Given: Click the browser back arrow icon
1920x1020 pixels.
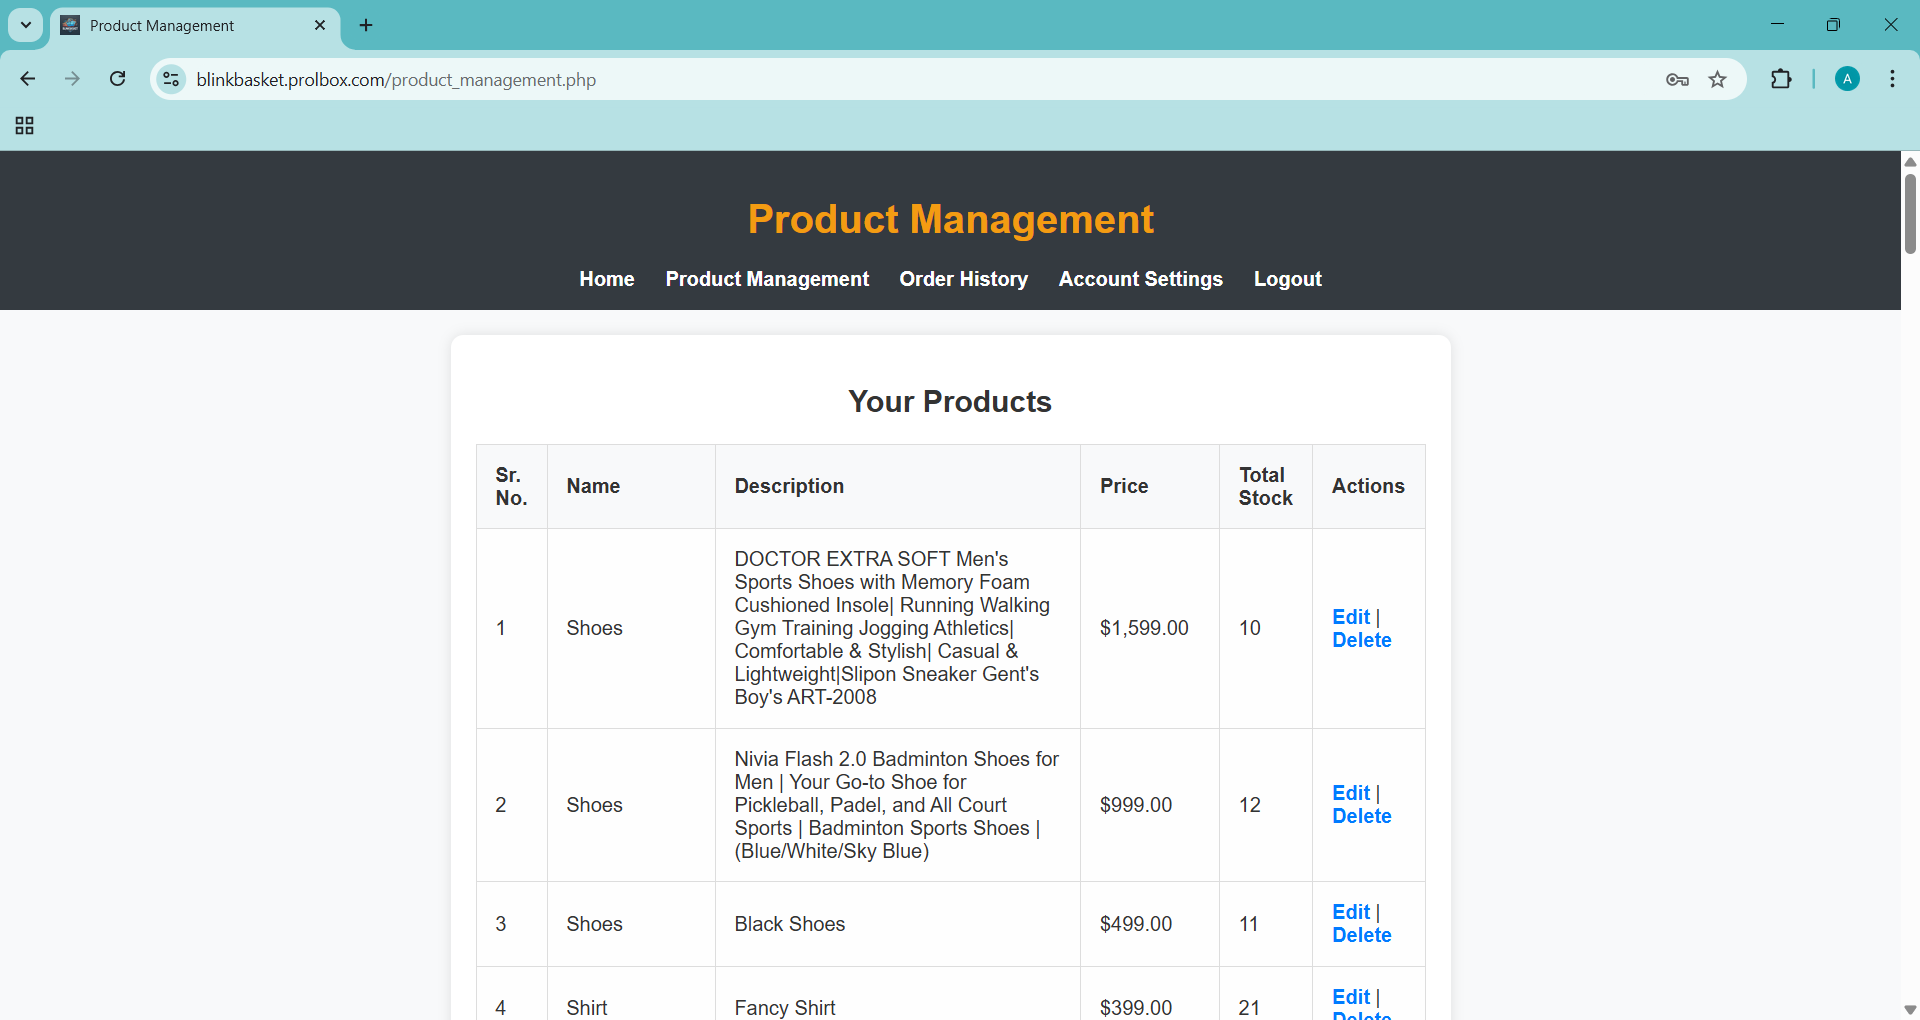Looking at the screenshot, I should coord(28,79).
